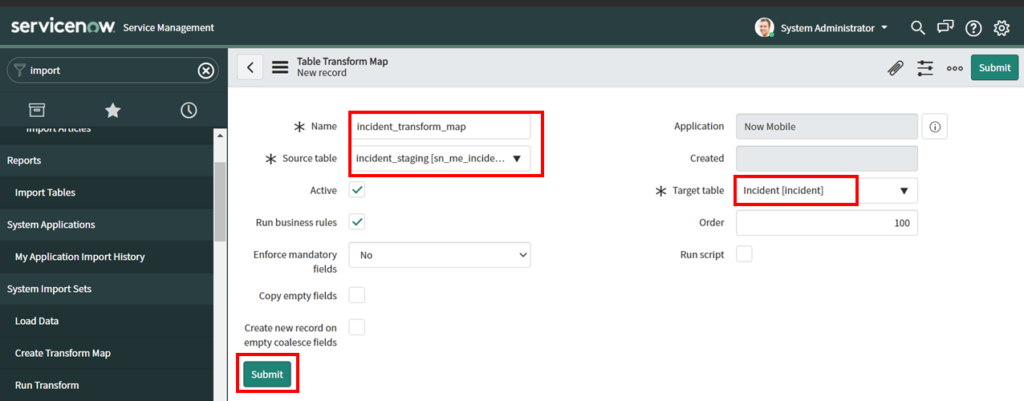Click the back arrow button
Viewport: 1024px width, 401px height.
pos(250,67)
